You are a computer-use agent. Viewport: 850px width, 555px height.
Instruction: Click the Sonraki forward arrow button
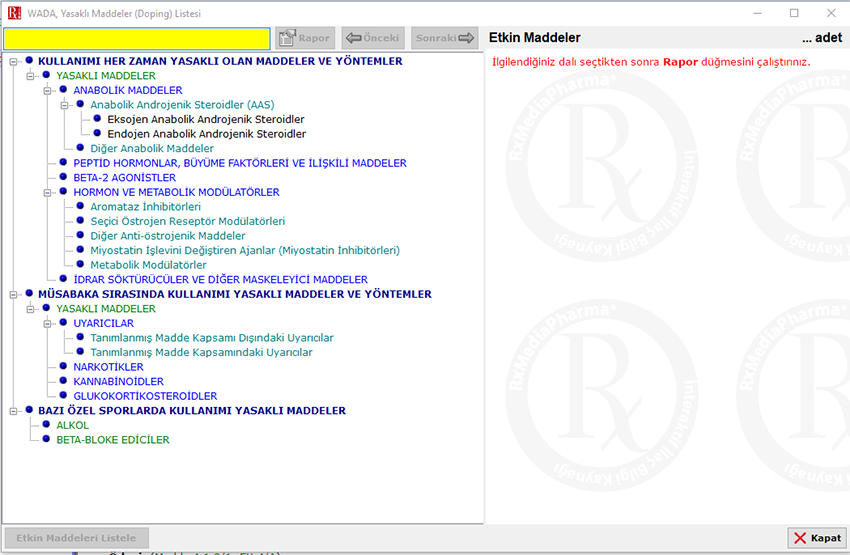pyautogui.click(x=445, y=38)
